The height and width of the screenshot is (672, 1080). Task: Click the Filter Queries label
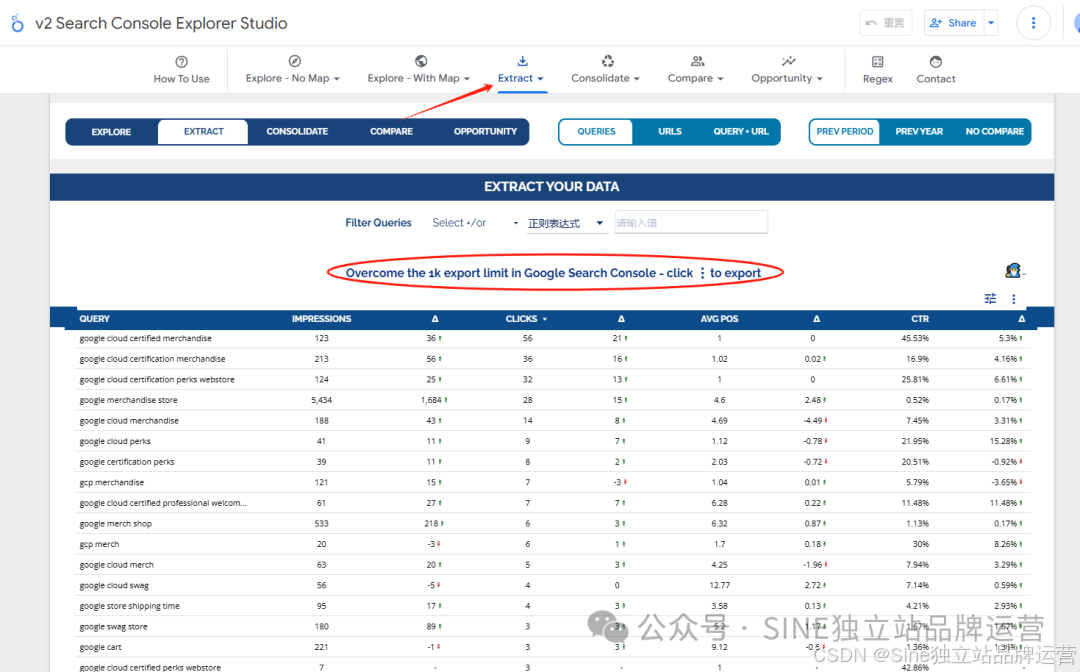click(x=378, y=222)
